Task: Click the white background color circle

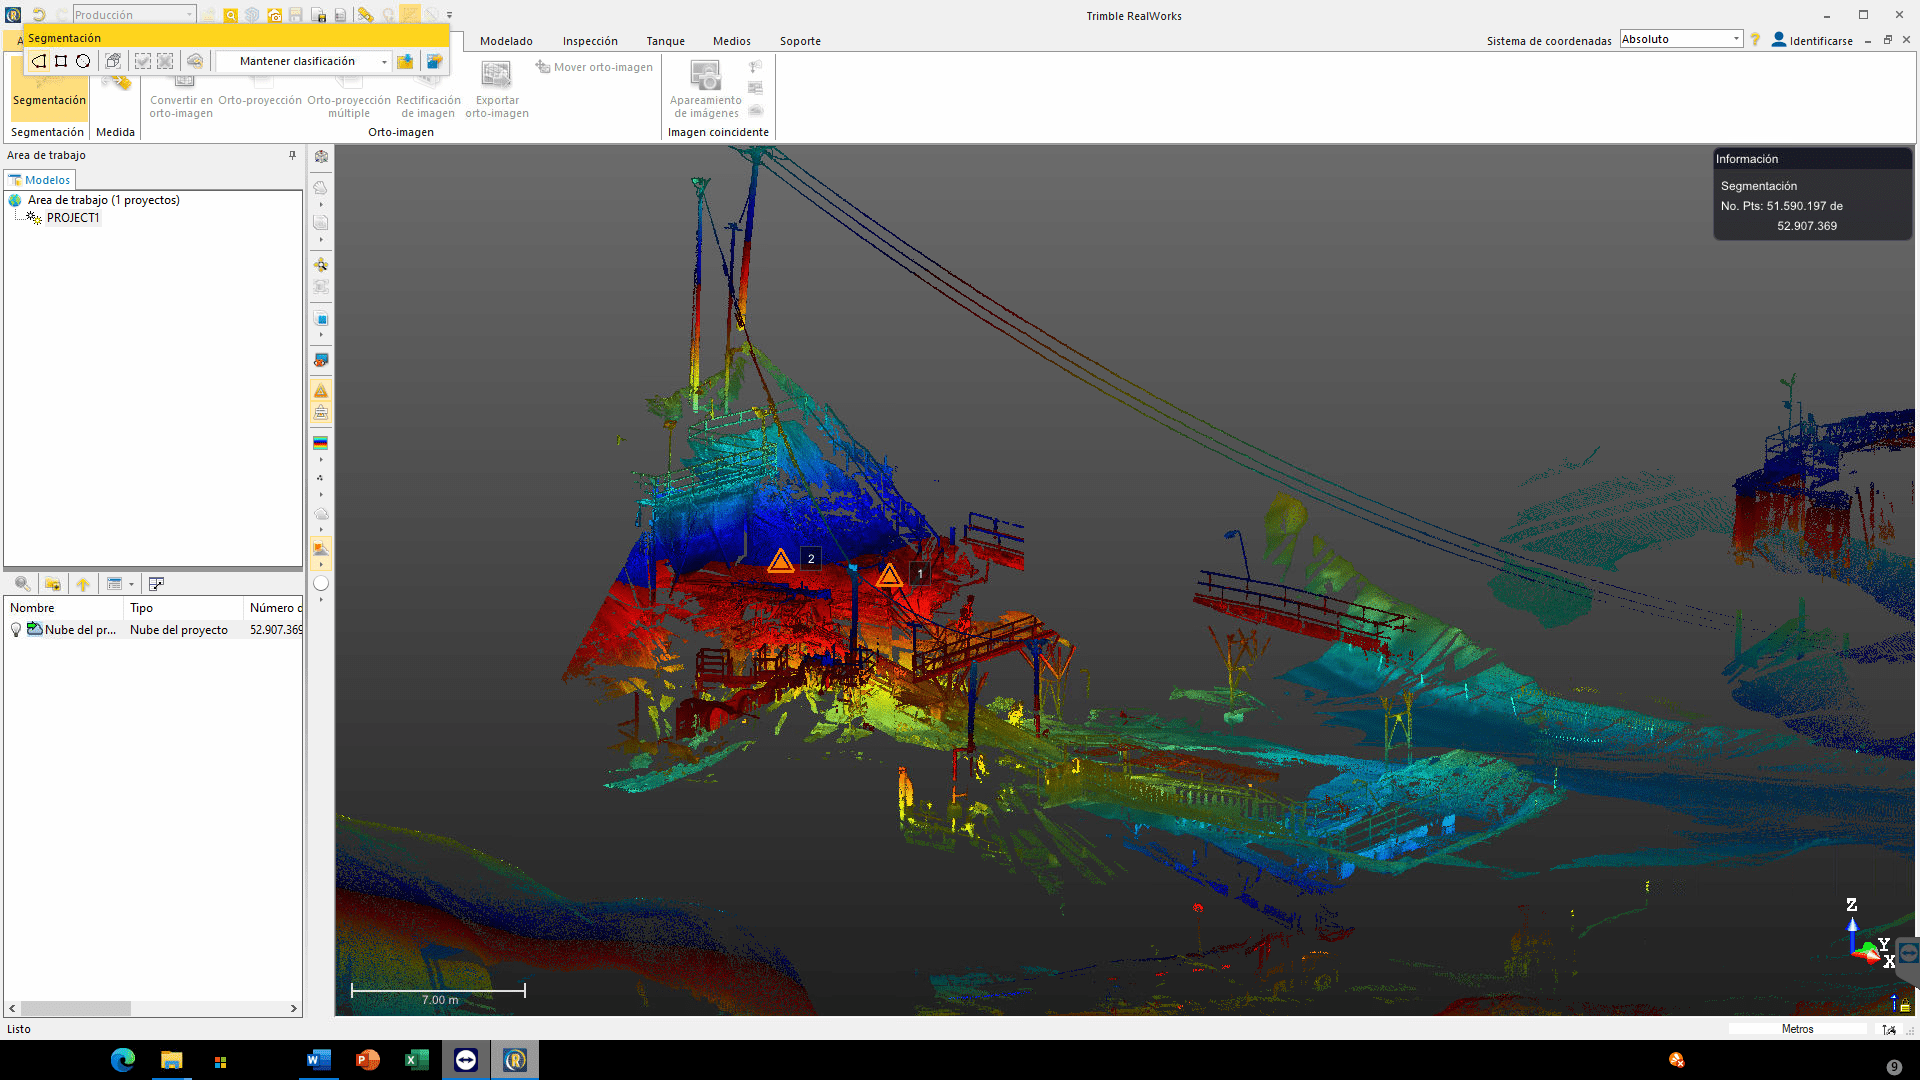Action: [x=321, y=583]
